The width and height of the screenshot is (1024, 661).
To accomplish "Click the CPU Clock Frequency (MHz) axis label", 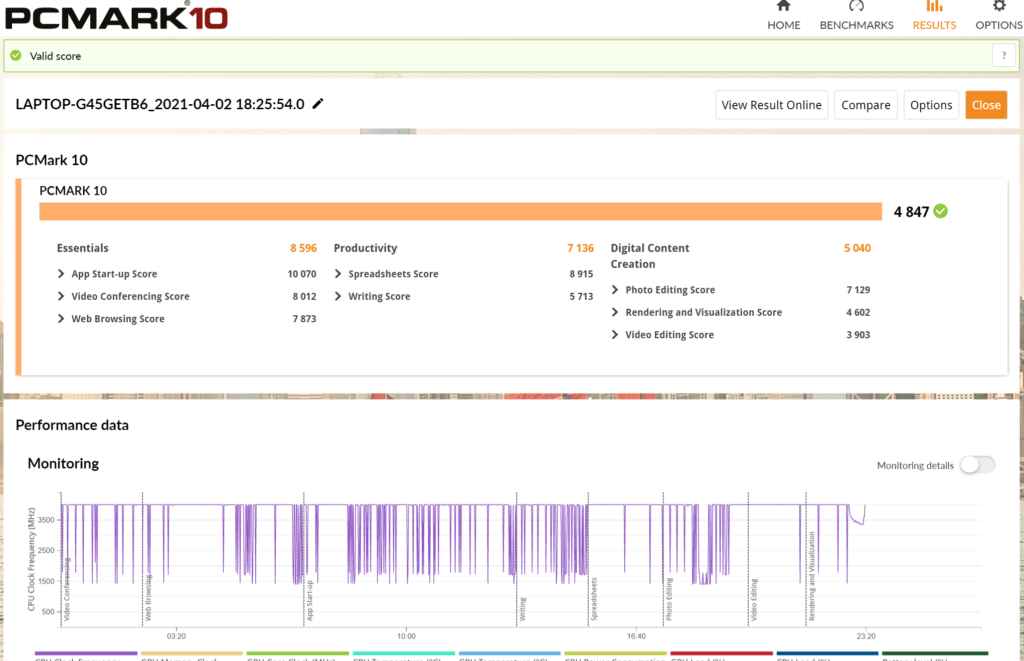I will click(x=31, y=559).
